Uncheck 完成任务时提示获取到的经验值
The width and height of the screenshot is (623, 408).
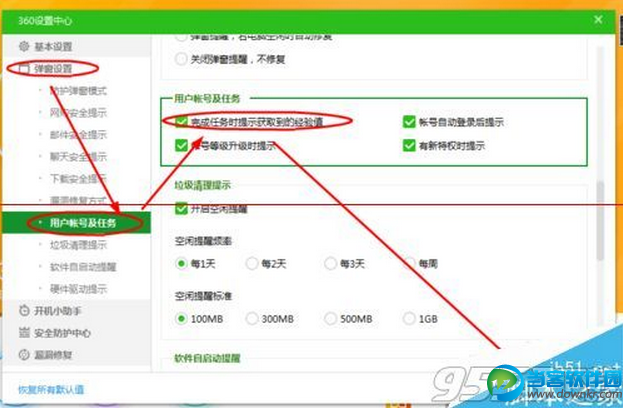182,122
